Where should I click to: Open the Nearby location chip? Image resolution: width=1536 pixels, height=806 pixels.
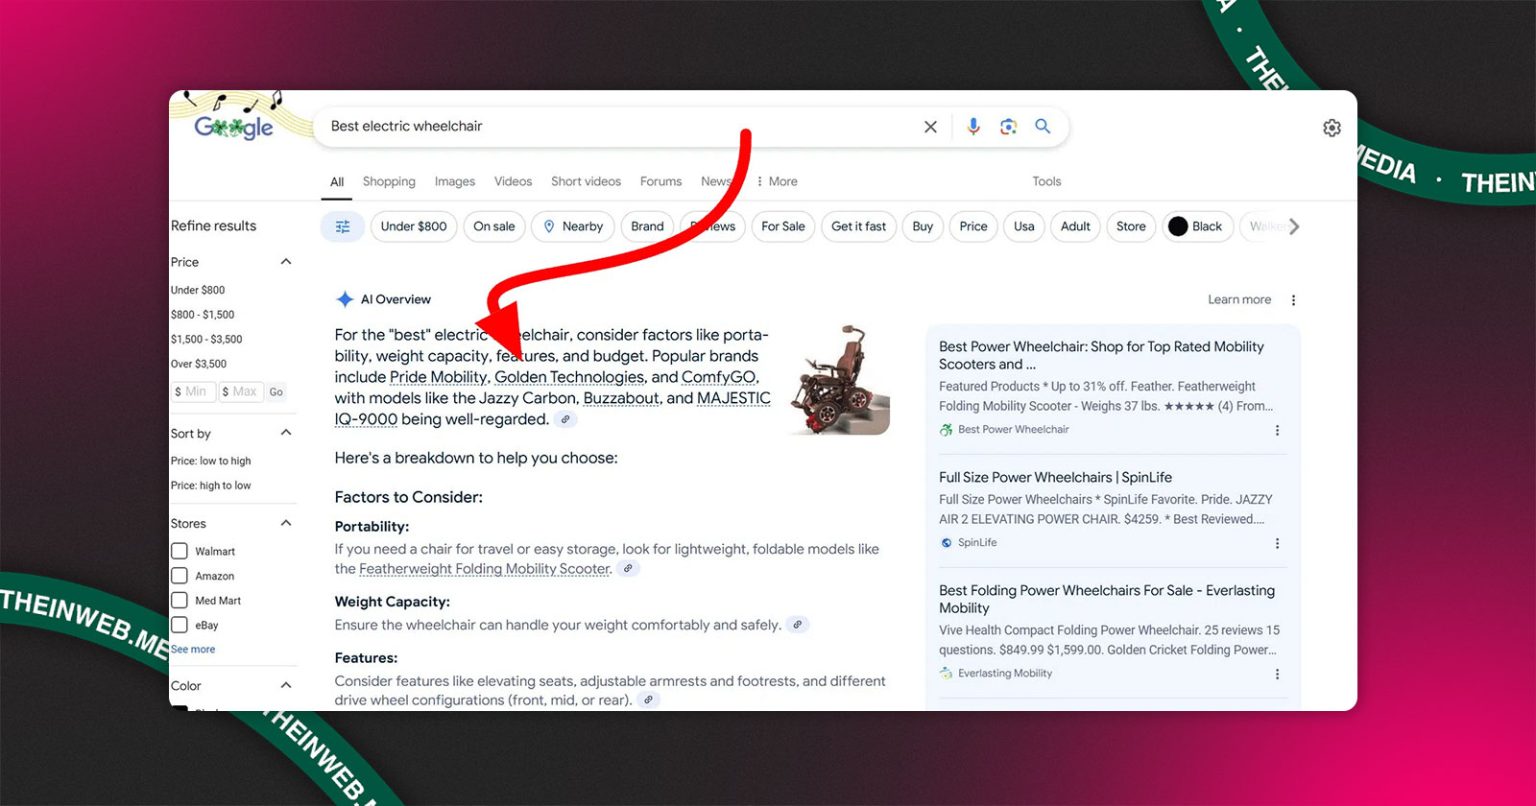click(573, 227)
